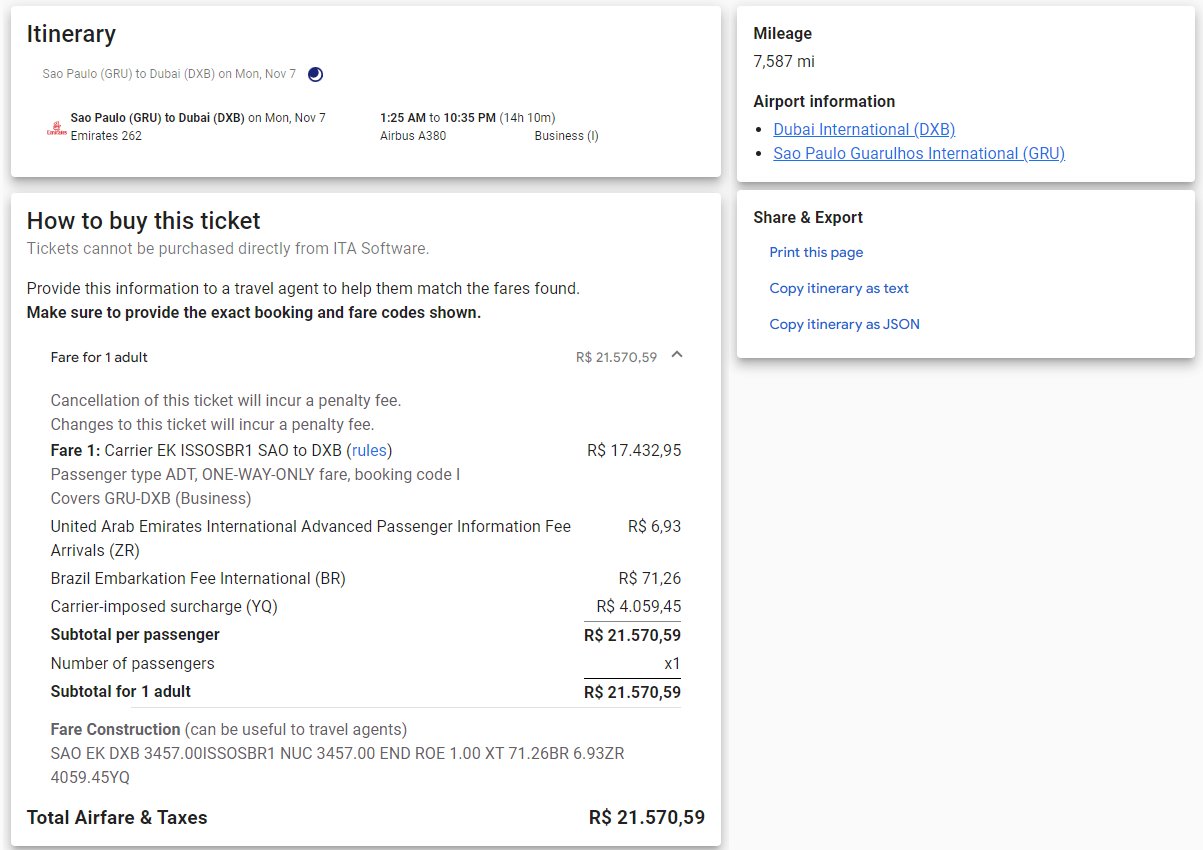Screen dimensions: 1203x850
Task: Click the Mileage heading
Action: point(783,33)
